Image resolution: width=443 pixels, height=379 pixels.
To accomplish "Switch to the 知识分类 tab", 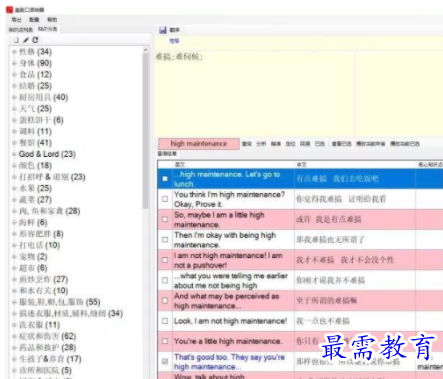I will (x=47, y=29).
